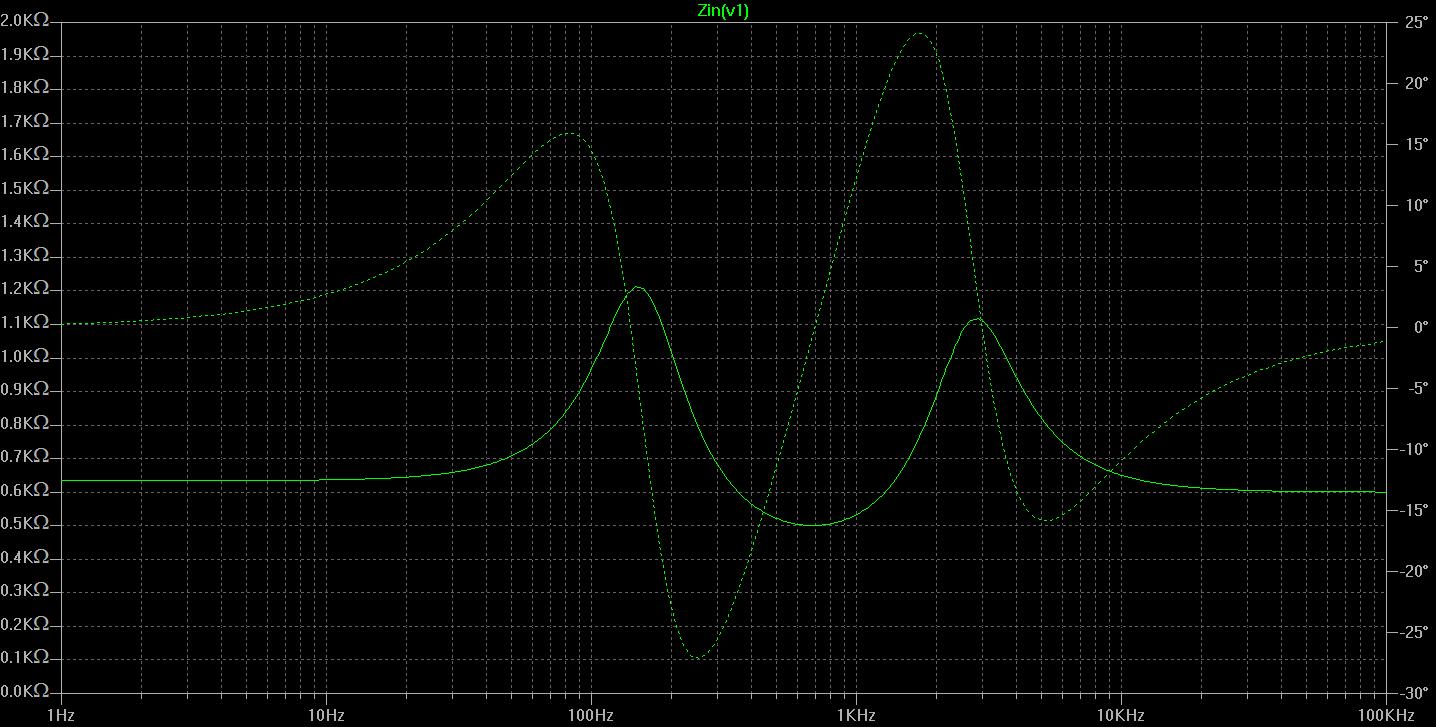Click the 1.3KΩ left axis label
The width and height of the screenshot is (1436, 727).
point(25,256)
